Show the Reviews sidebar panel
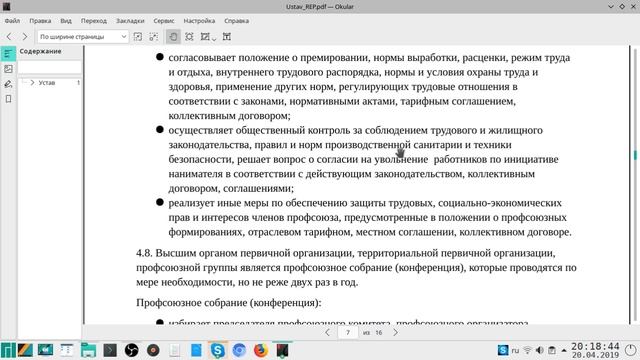Image resolution: width=640 pixels, height=360 pixels. pos(8,84)
